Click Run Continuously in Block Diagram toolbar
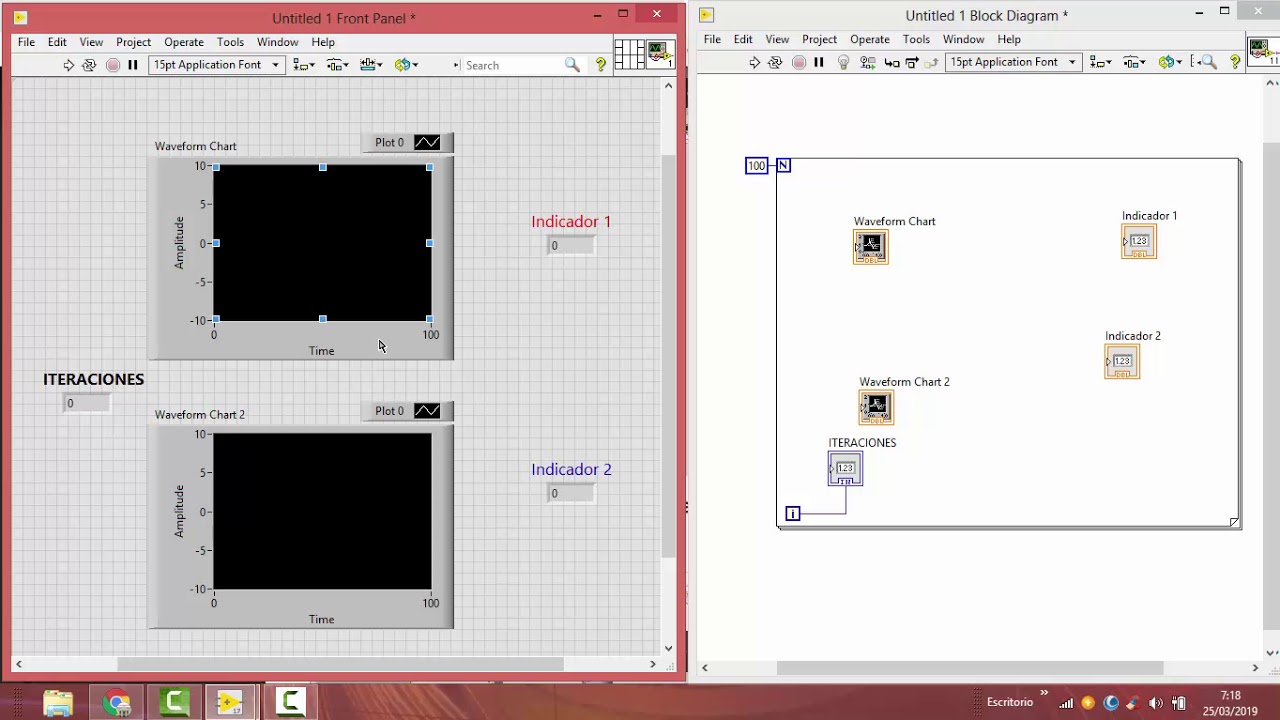 pyautogui.click(x=775, y=62)
